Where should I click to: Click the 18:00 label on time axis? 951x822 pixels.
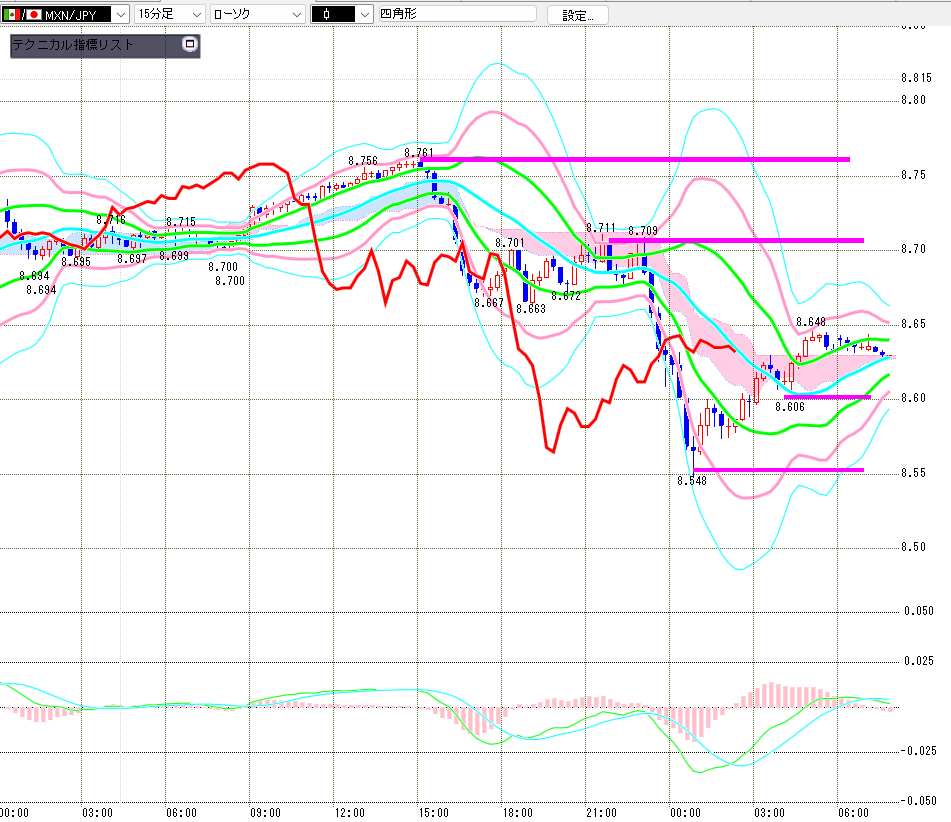(517, 813)
